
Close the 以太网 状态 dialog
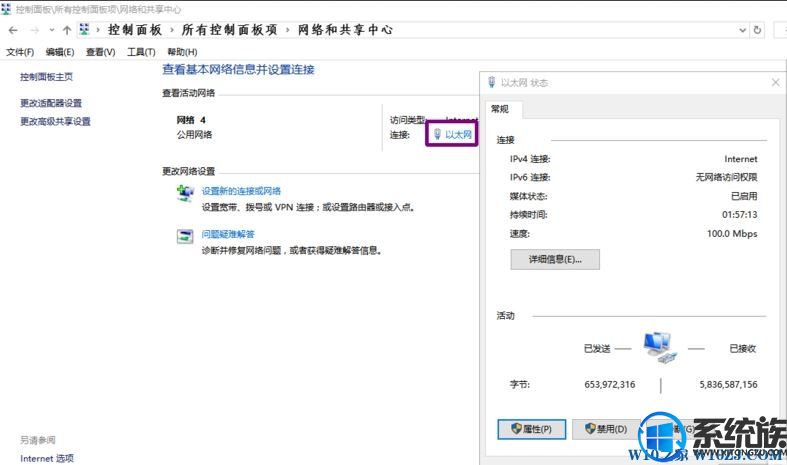tap(775, 82)
